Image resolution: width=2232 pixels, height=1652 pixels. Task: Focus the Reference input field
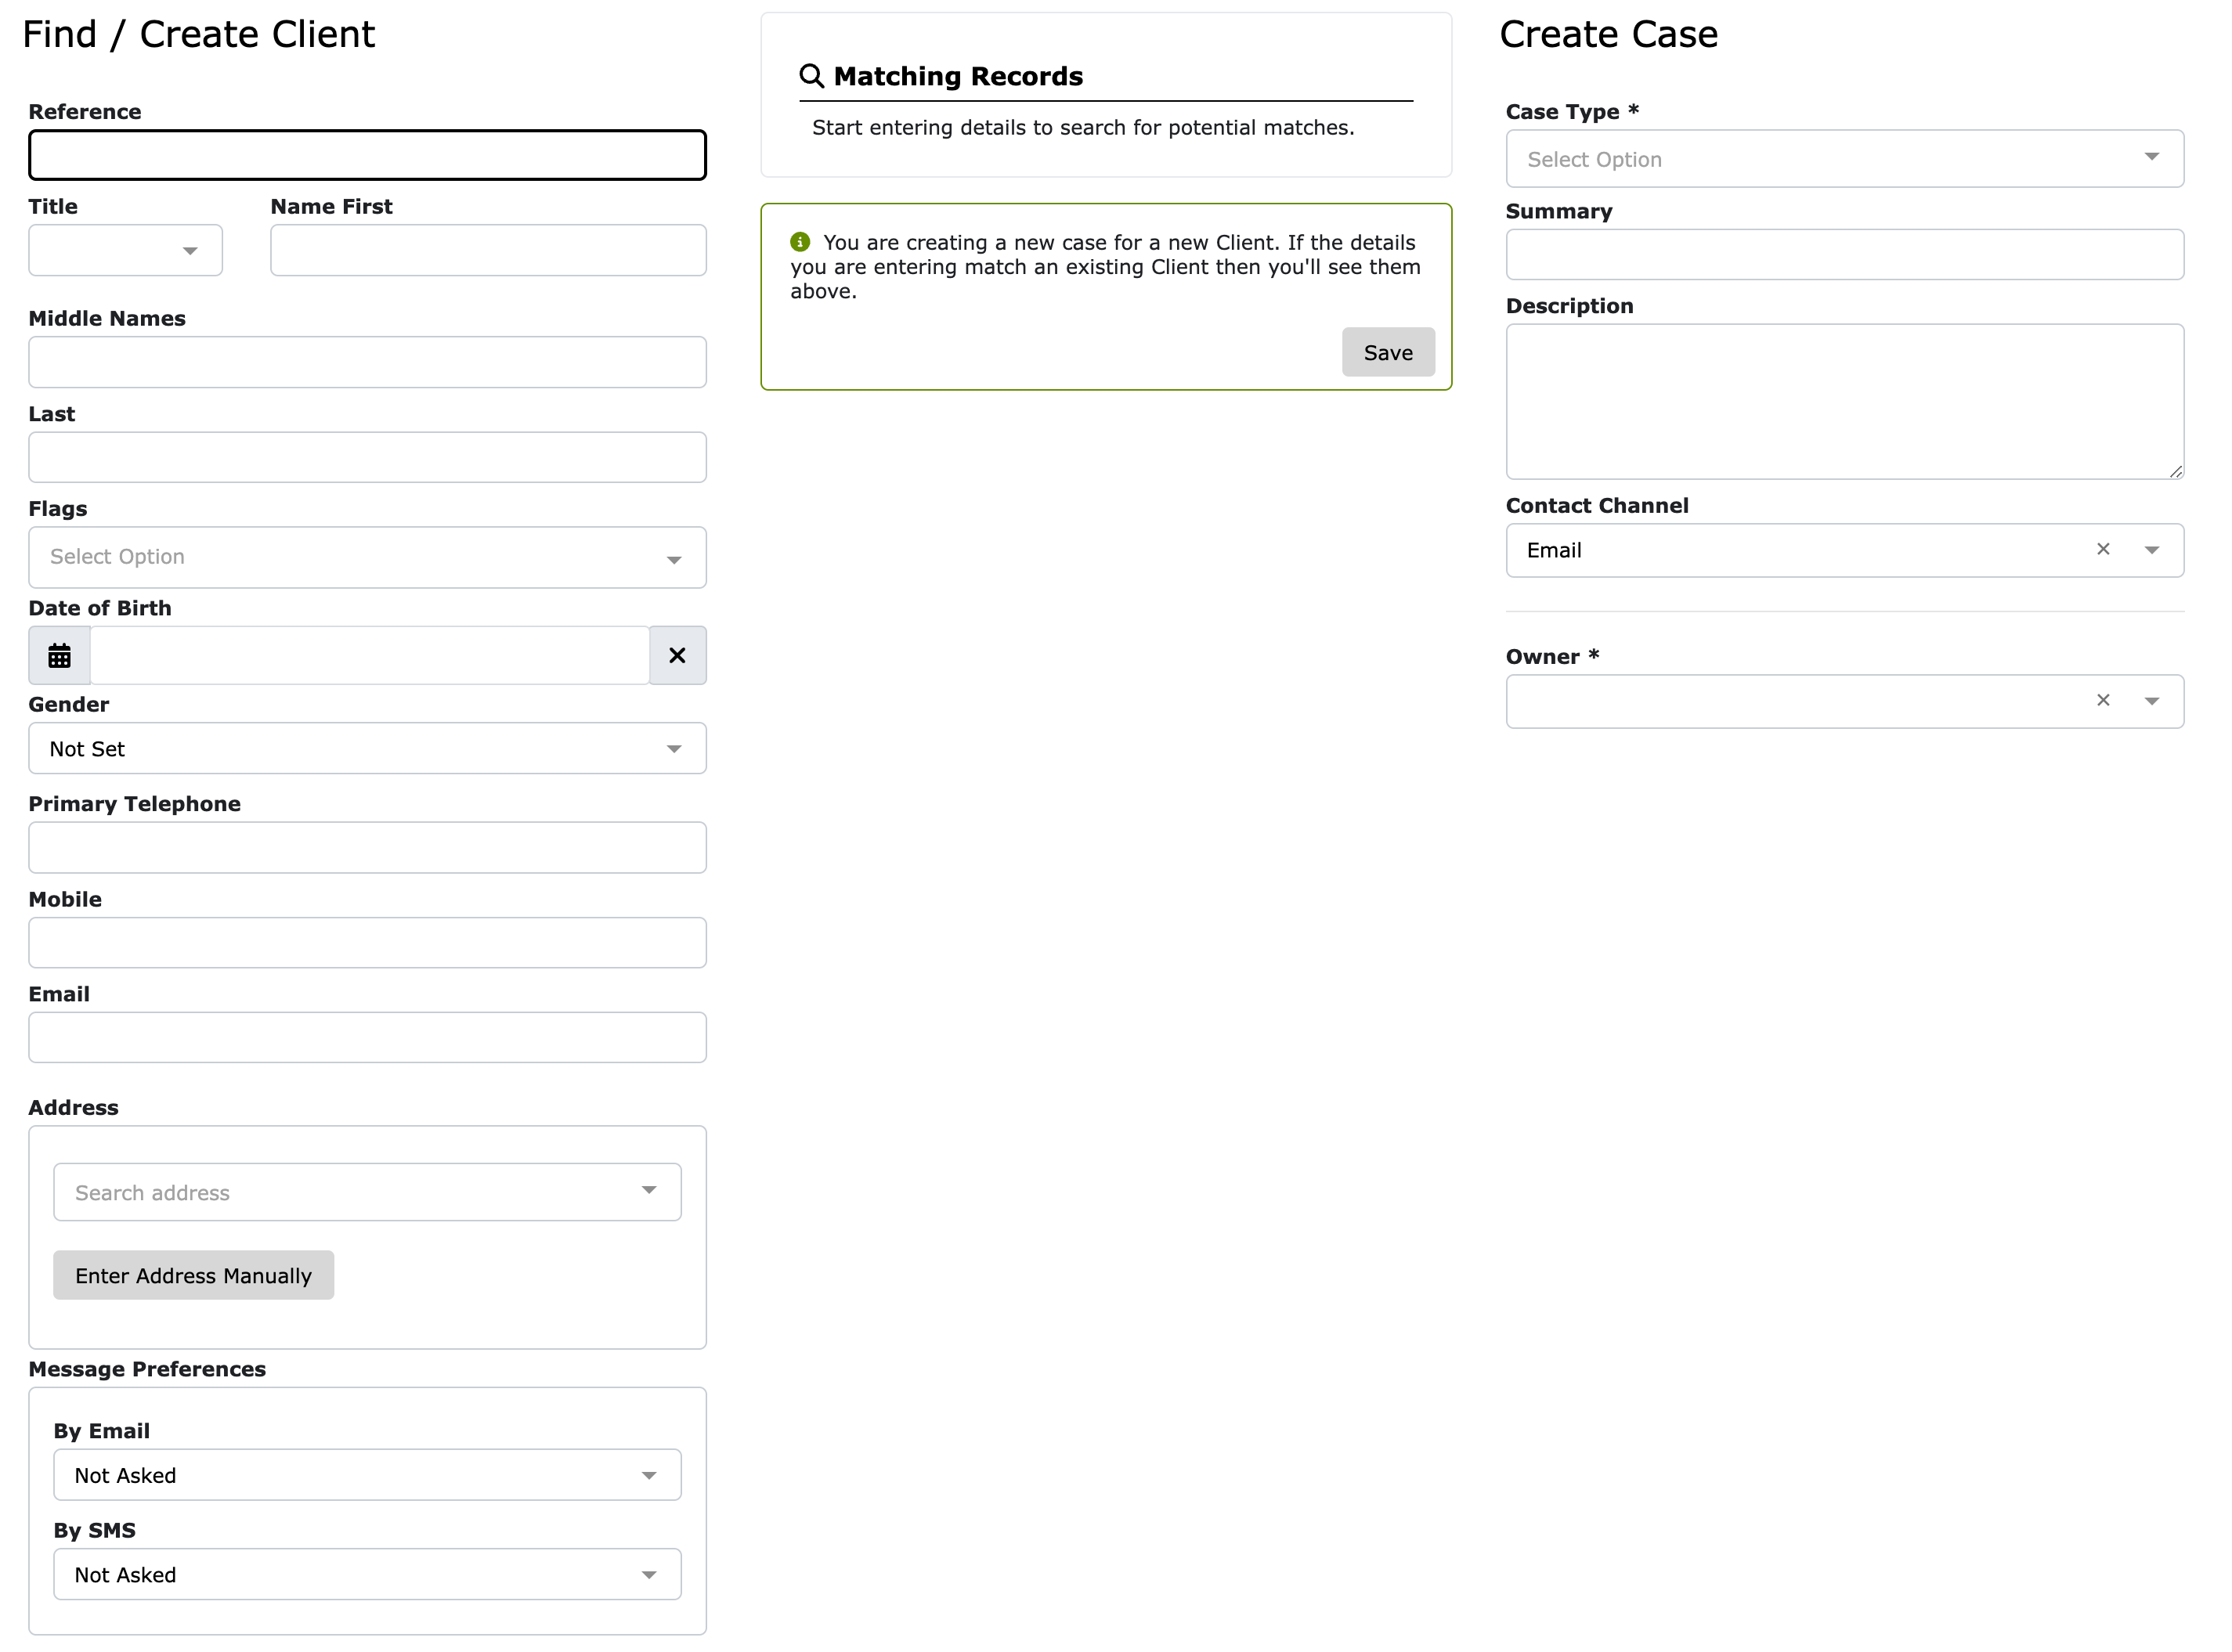[368, 155]
